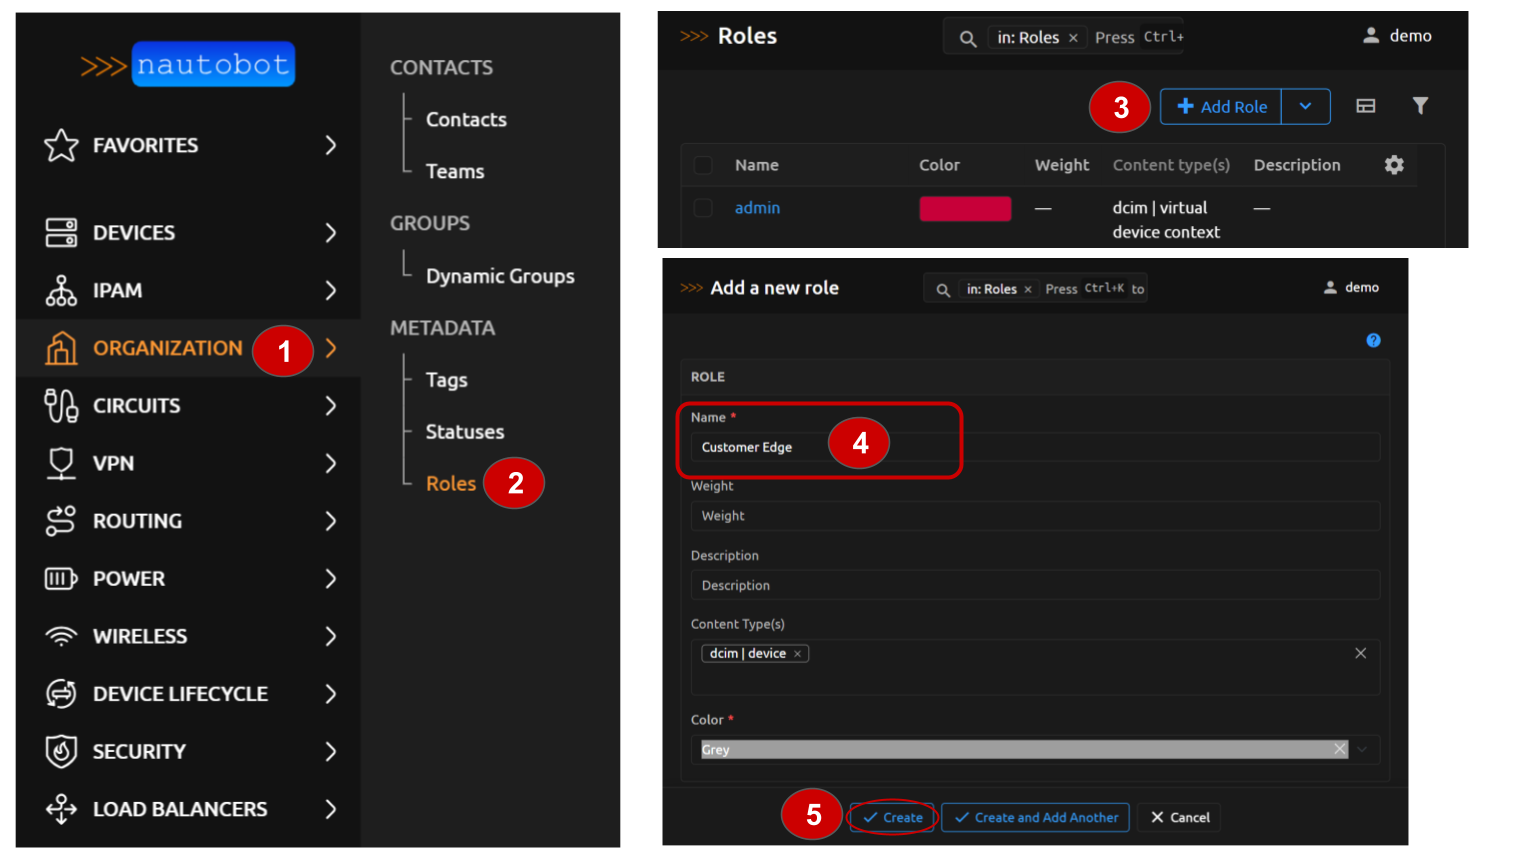The height and width of the screenshot is (864, 1536).
Task: Click the filter funnel icon
Action: [1420, 106]
